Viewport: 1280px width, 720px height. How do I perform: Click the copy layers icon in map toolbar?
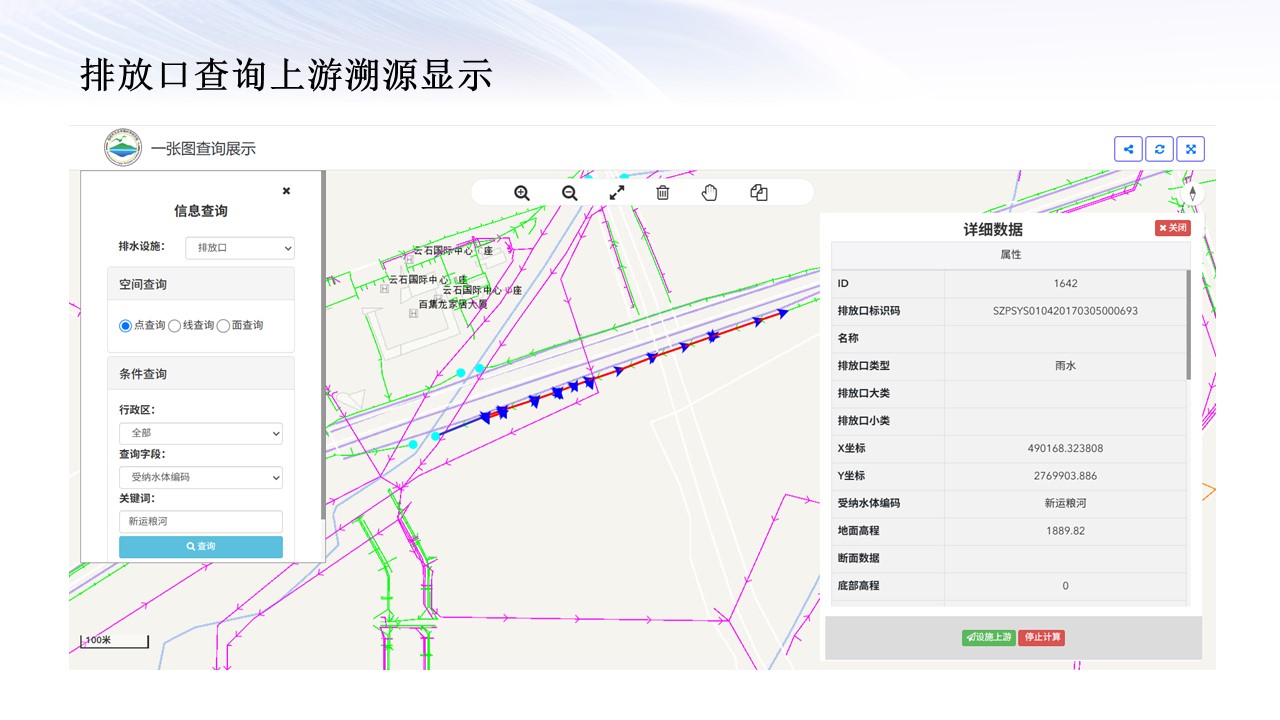click(x=758, y=193)
